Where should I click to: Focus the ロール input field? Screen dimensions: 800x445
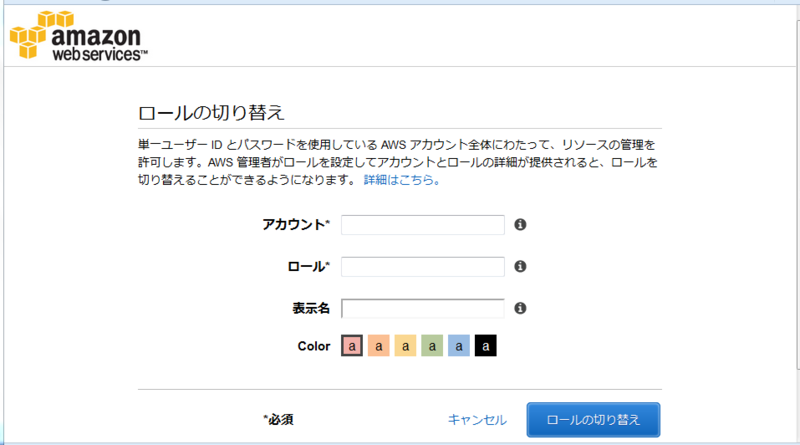point(422,267)
